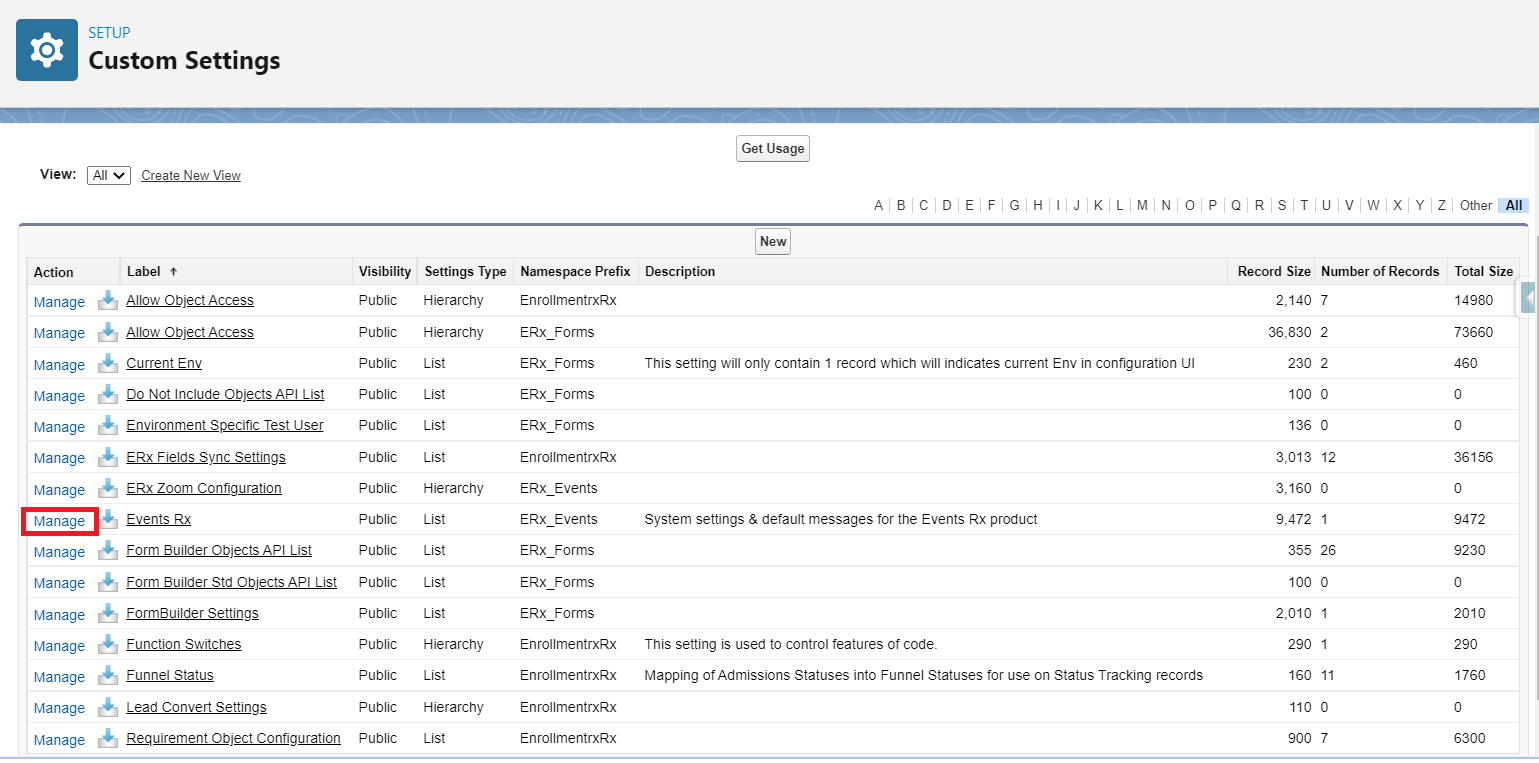Image resolution: width=1539 pixels, height=763 pixels.
Task: Click the New custom setting button
Action: [x=772, y=241]
